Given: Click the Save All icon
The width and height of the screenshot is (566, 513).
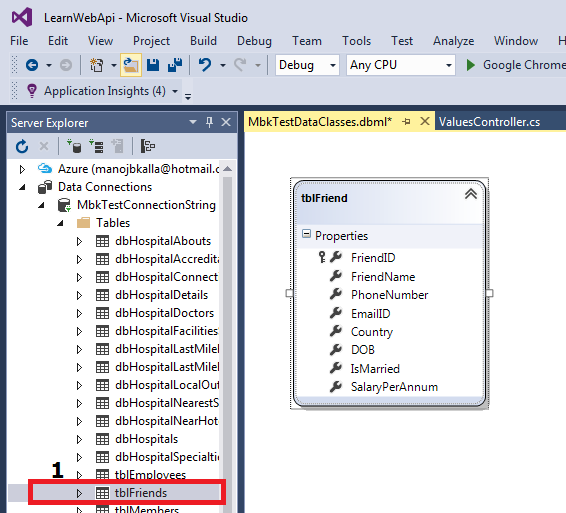Looking at the screenshot, I should click(x=175, y=65).
